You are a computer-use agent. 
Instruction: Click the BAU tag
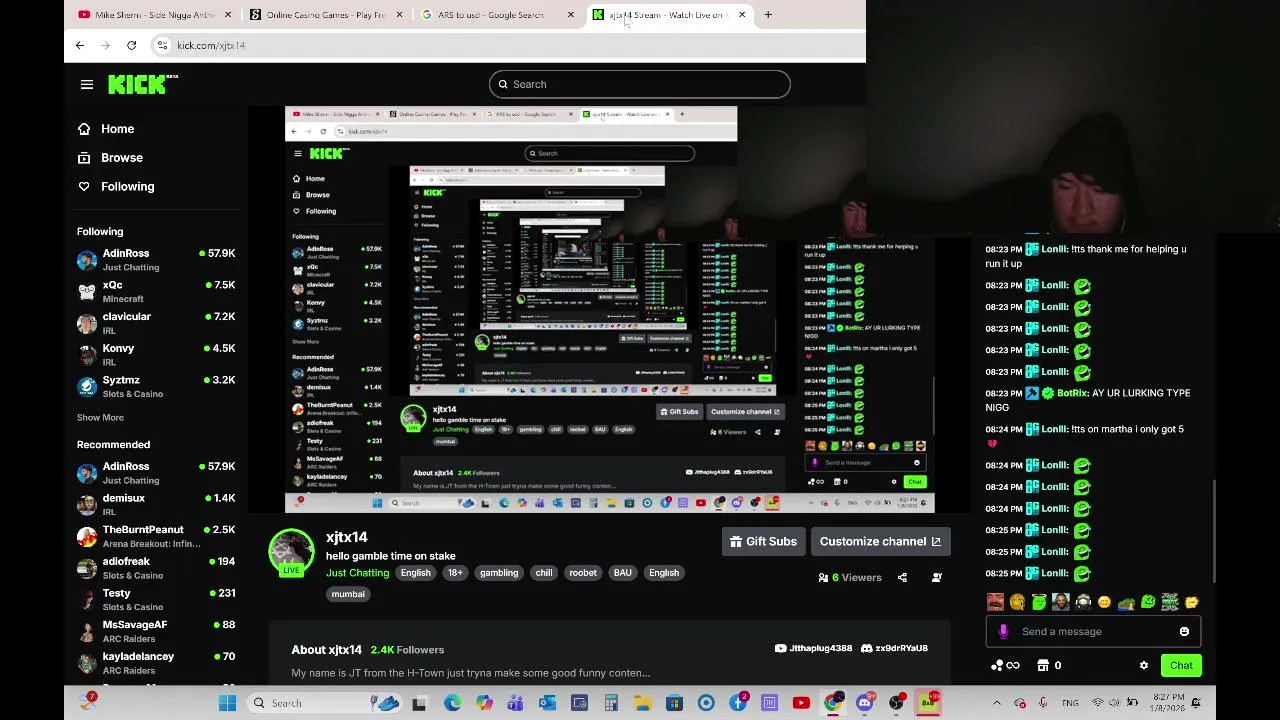(623, 573)
